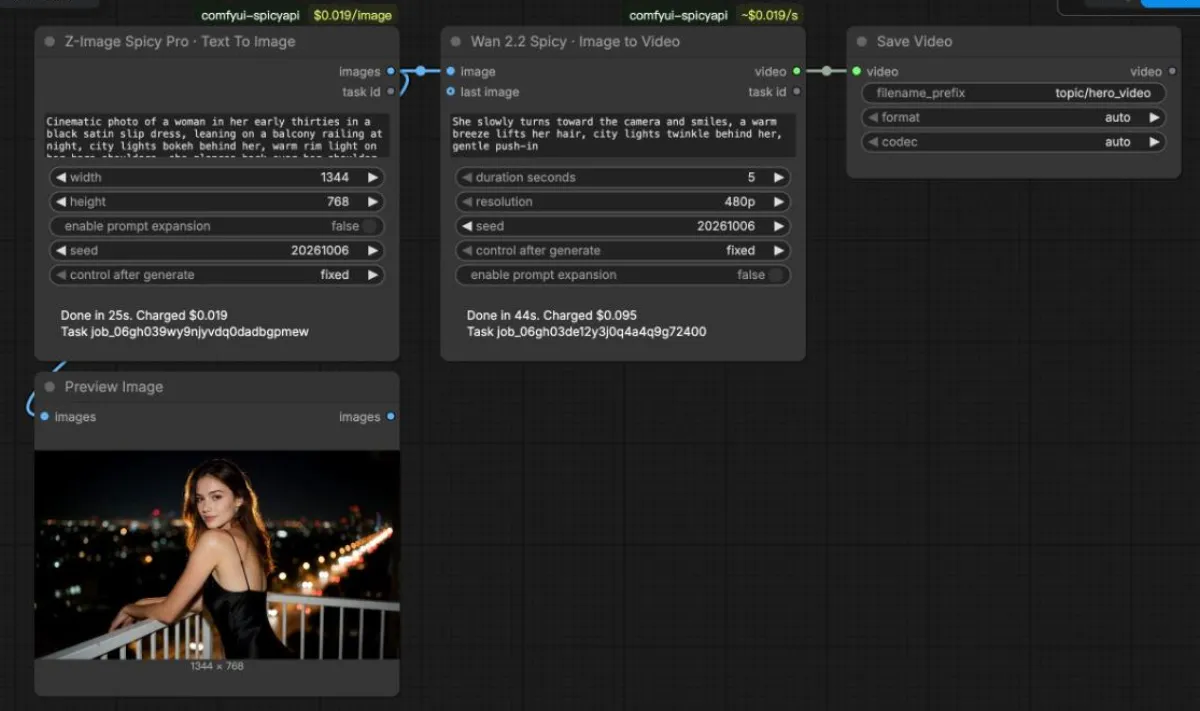Click Task job_06gh039wy9njyvdq0dadbgpmew text

(185, 331)
